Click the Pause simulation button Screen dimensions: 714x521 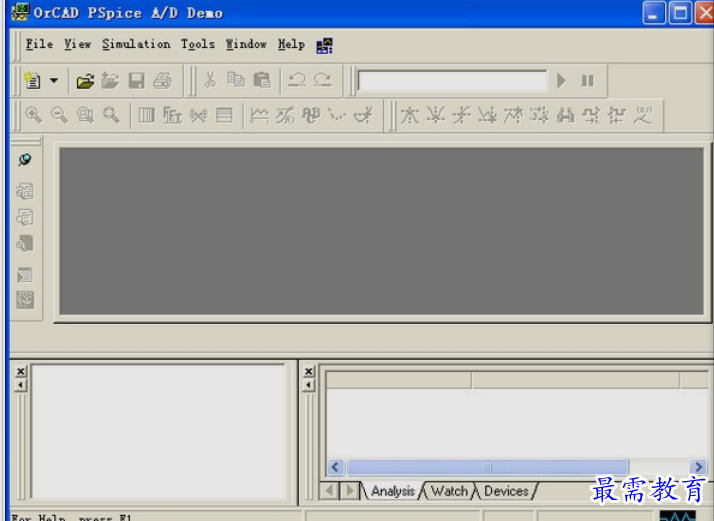click(587, 81)
